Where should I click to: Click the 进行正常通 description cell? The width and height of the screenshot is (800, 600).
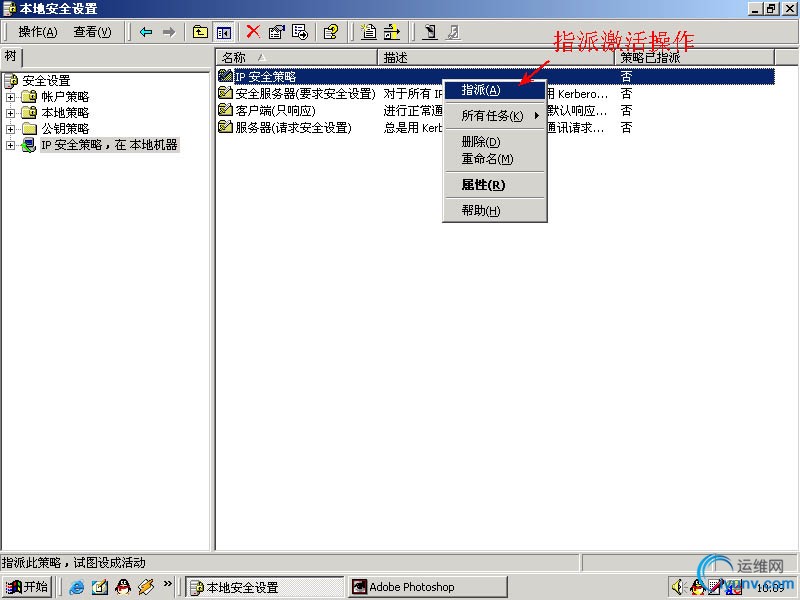tap(413, 110)
